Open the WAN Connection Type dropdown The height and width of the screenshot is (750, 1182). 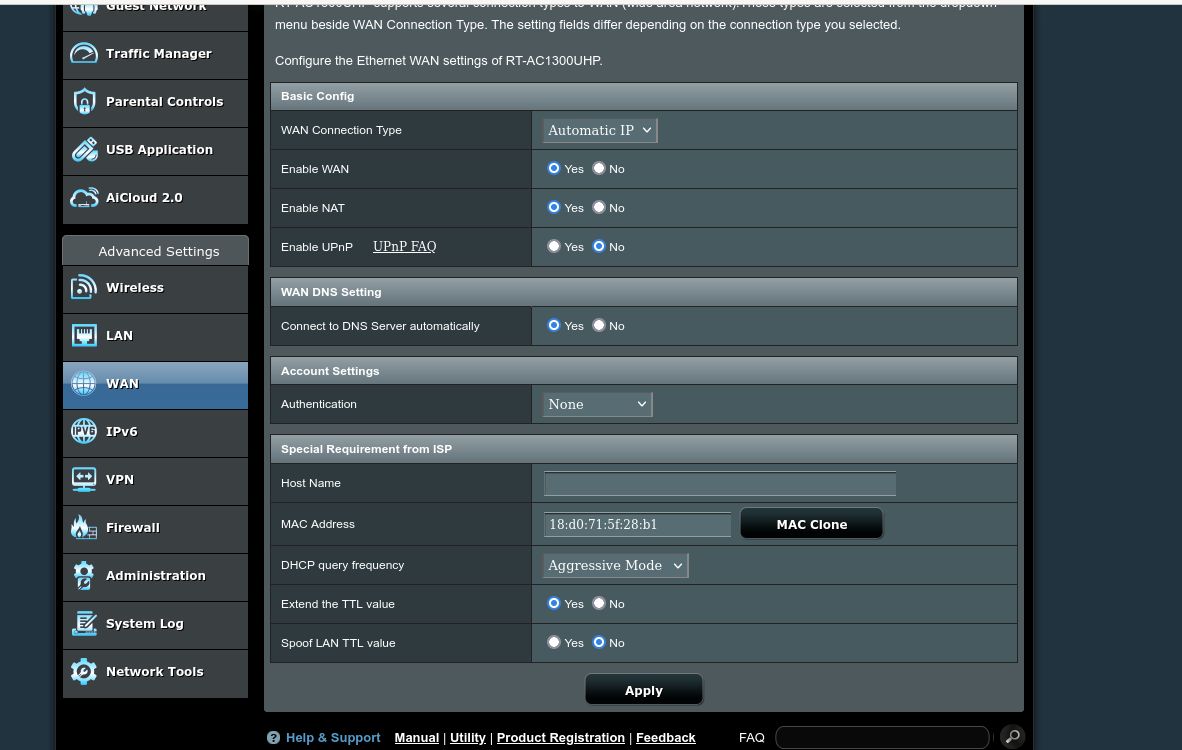click(599, 130)
